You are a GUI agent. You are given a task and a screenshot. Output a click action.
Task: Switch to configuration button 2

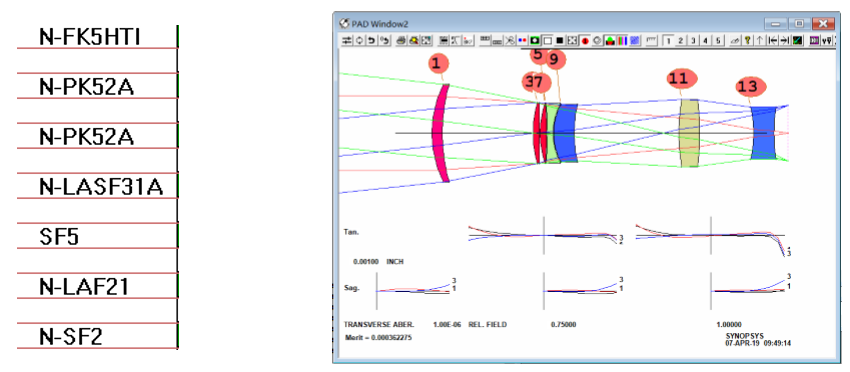coord(680,40)
